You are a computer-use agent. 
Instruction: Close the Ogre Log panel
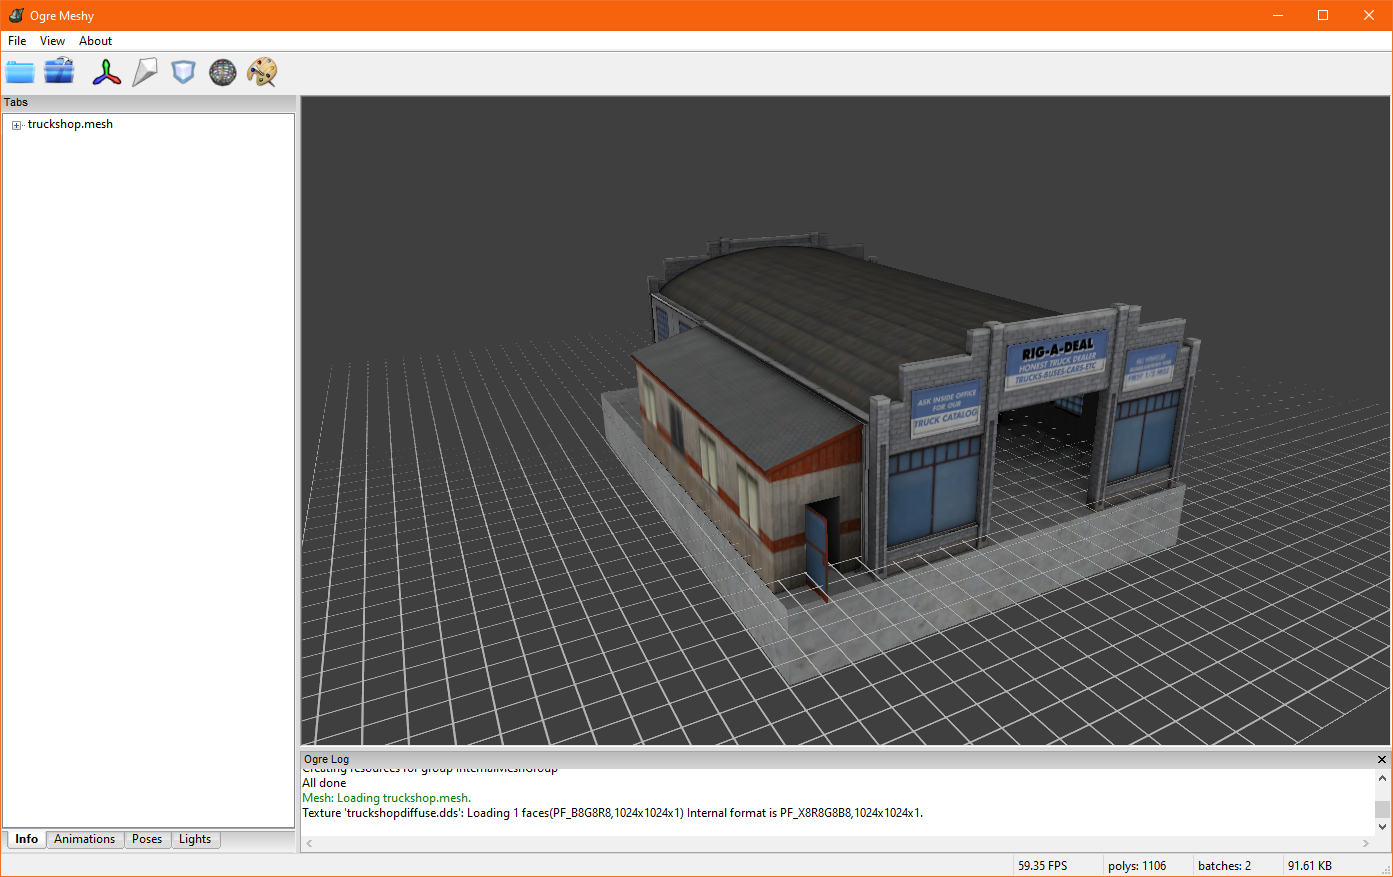coord(1382,760)
